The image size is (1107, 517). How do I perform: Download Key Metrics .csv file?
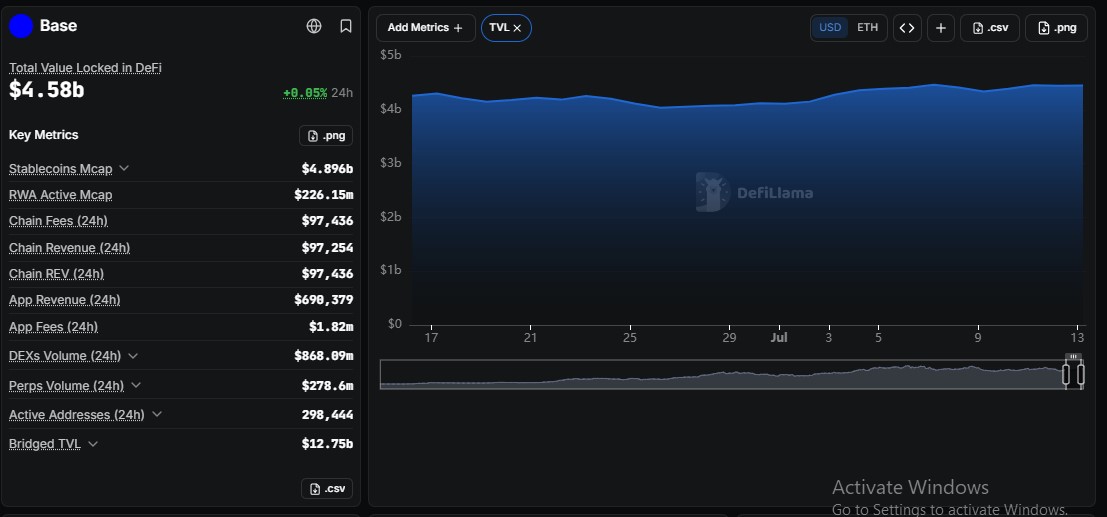(x=326, y=489)
